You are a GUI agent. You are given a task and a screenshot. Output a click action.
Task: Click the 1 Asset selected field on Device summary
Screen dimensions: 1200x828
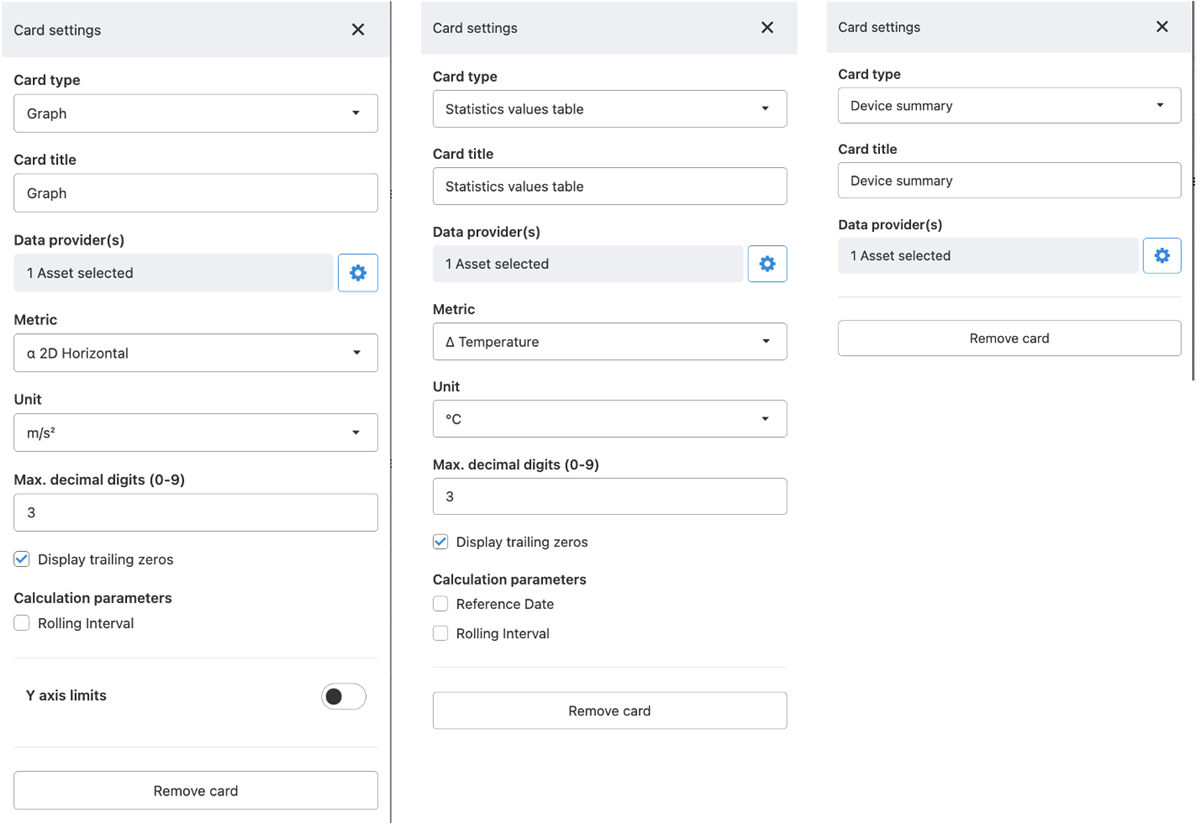pyautogui.click(x=988, y=255)
